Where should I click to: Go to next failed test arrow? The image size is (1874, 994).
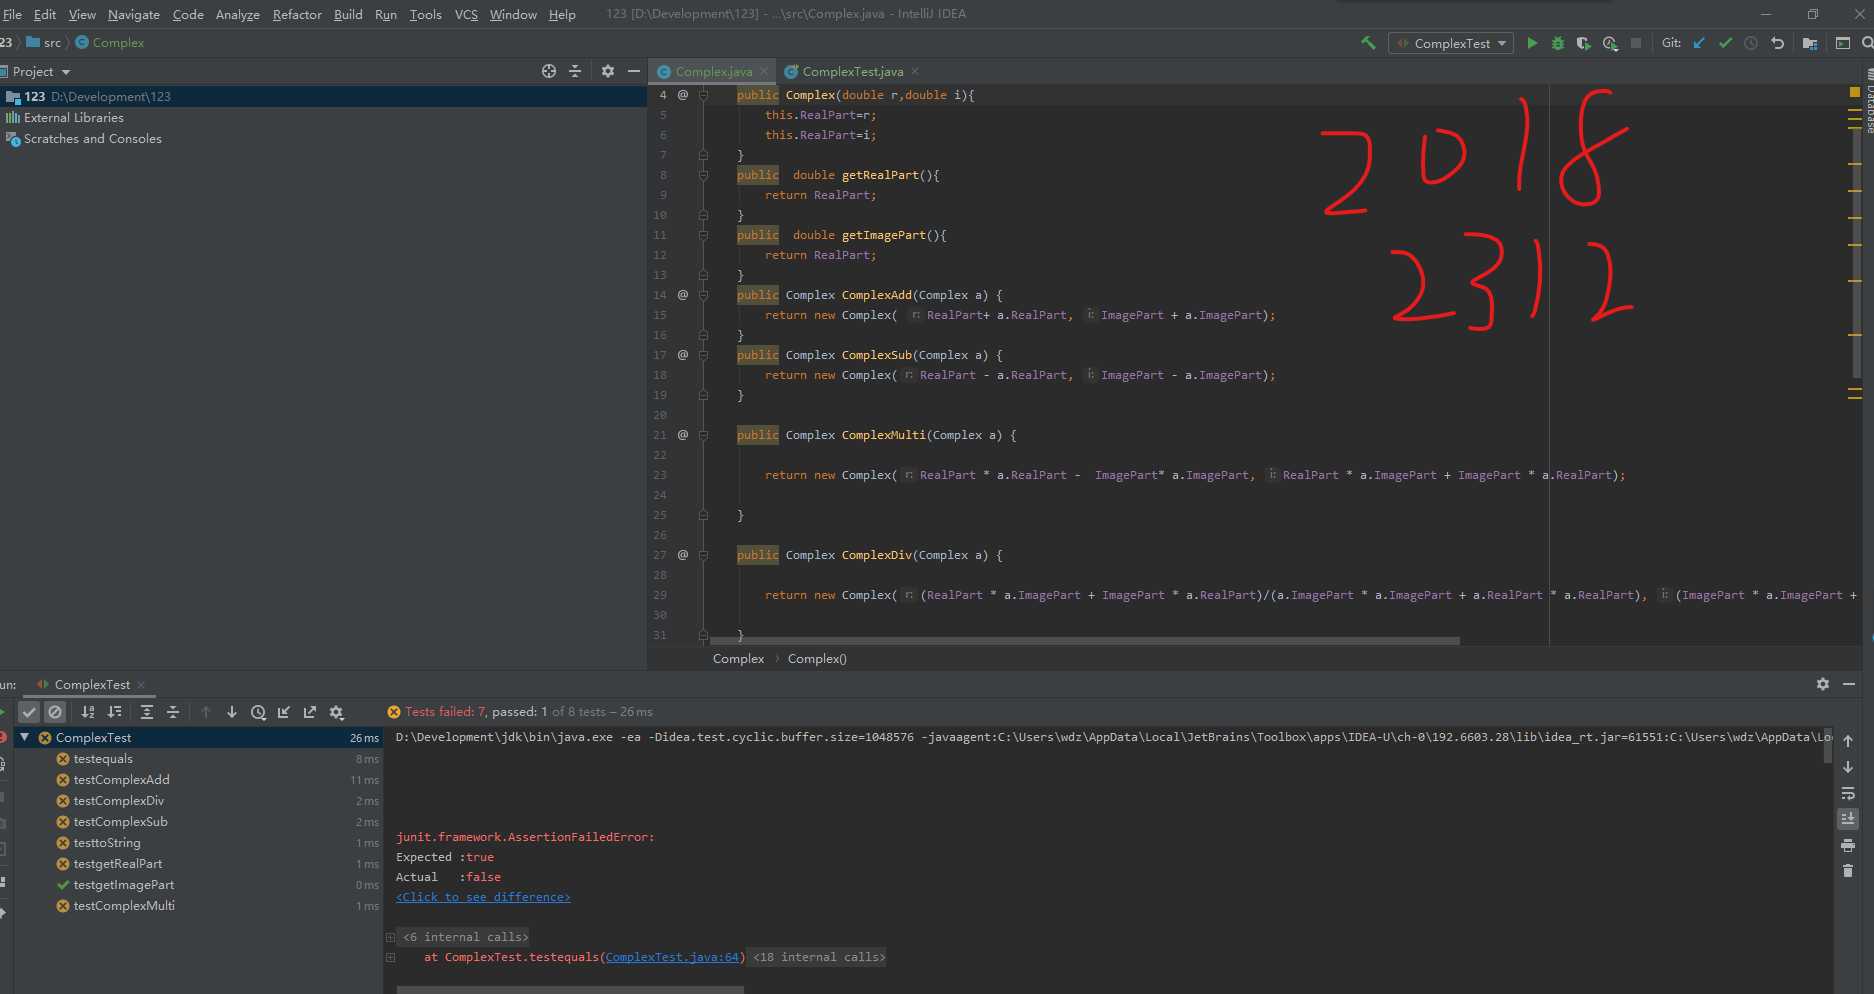232,712
